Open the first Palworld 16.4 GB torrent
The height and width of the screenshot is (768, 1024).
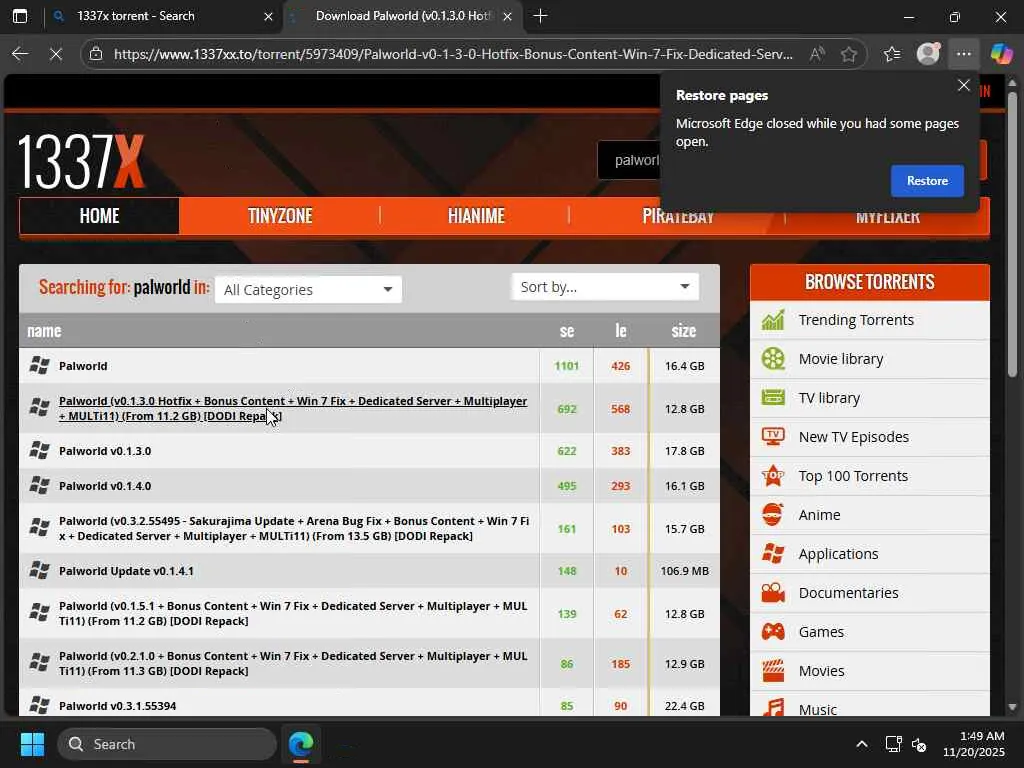(x=83, y=366)
